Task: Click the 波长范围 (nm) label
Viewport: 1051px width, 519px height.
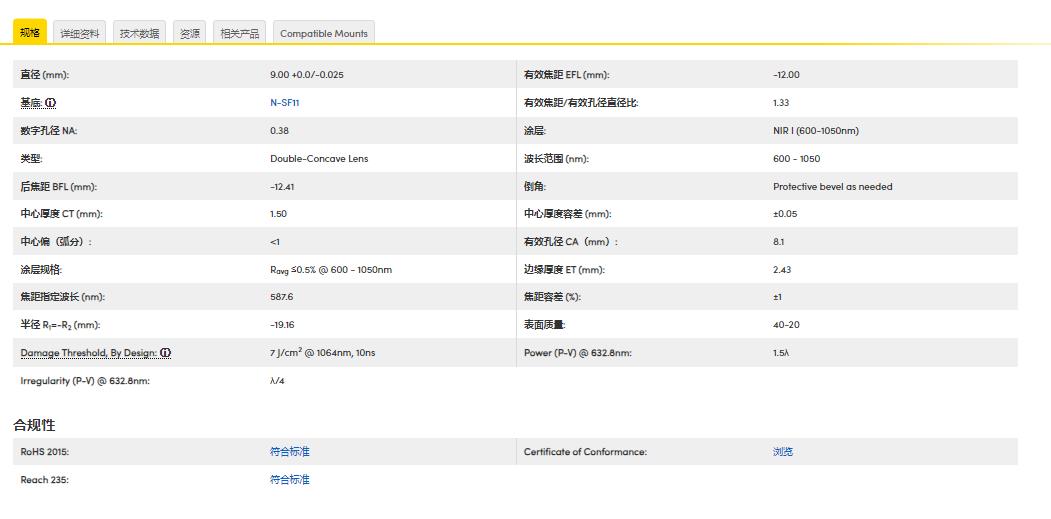Action: tap(556, 159)
